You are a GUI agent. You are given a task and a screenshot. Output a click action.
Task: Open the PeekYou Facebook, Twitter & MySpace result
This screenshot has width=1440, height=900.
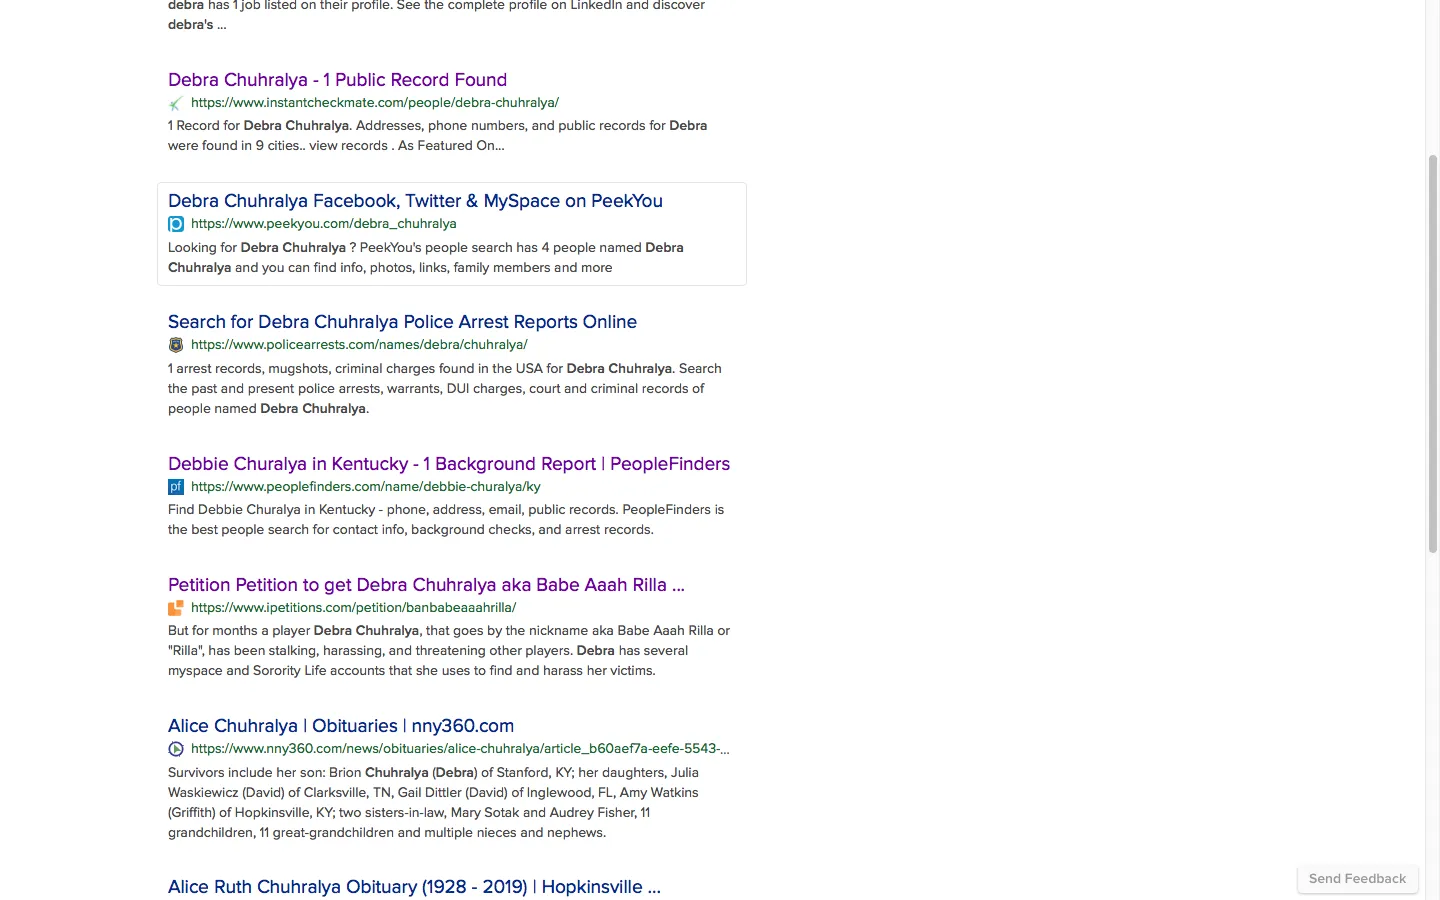pyautogui.click(x=415, y=201)
